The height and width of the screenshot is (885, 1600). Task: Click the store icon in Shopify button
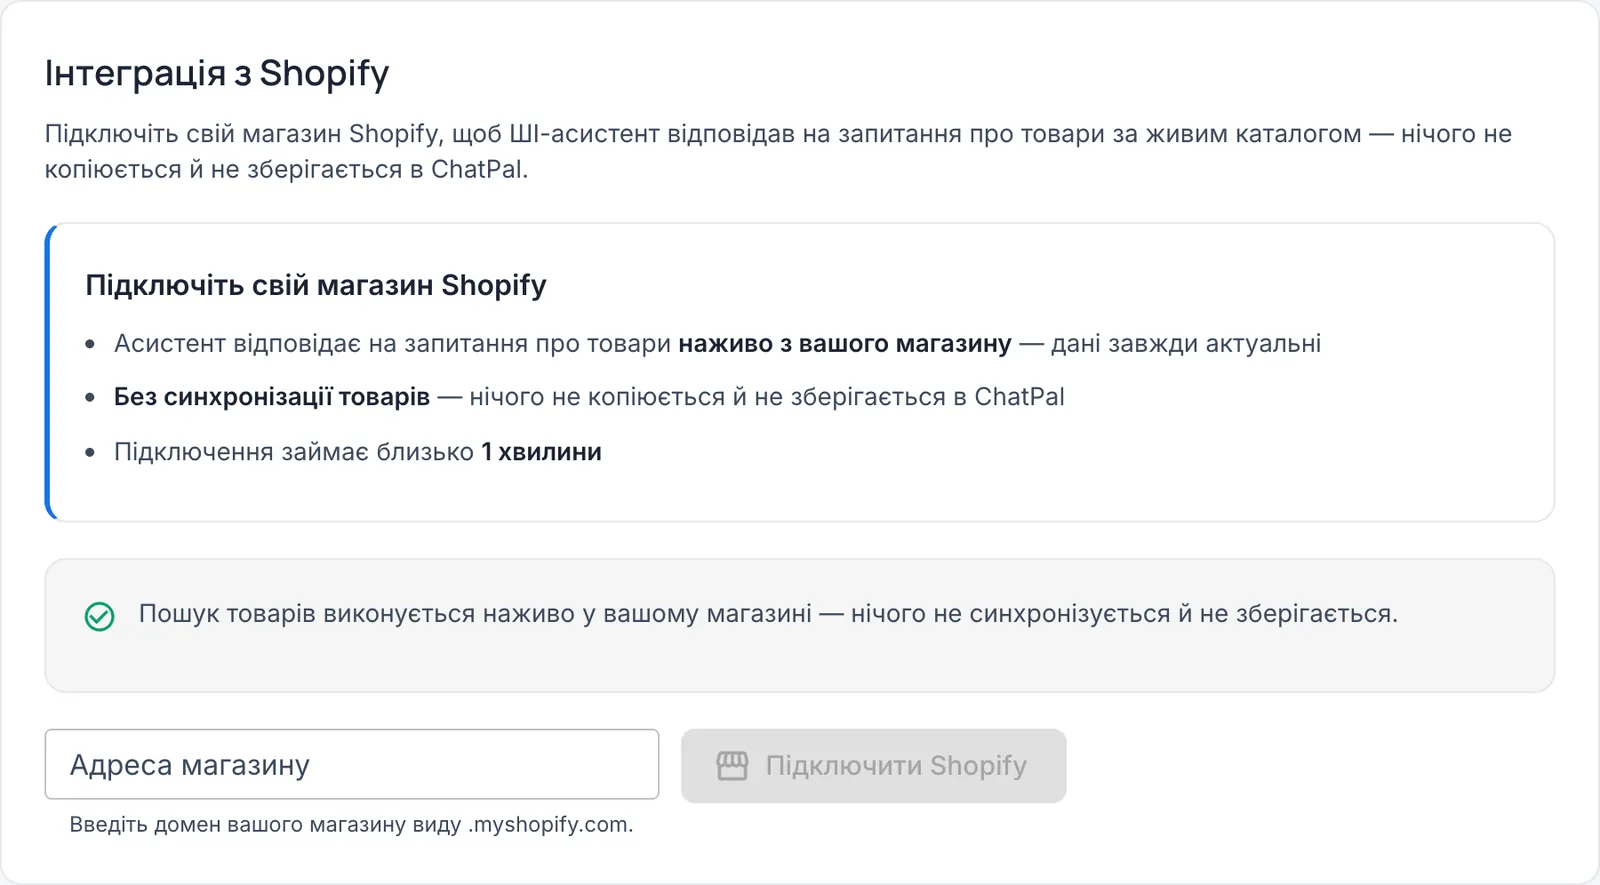732,766
